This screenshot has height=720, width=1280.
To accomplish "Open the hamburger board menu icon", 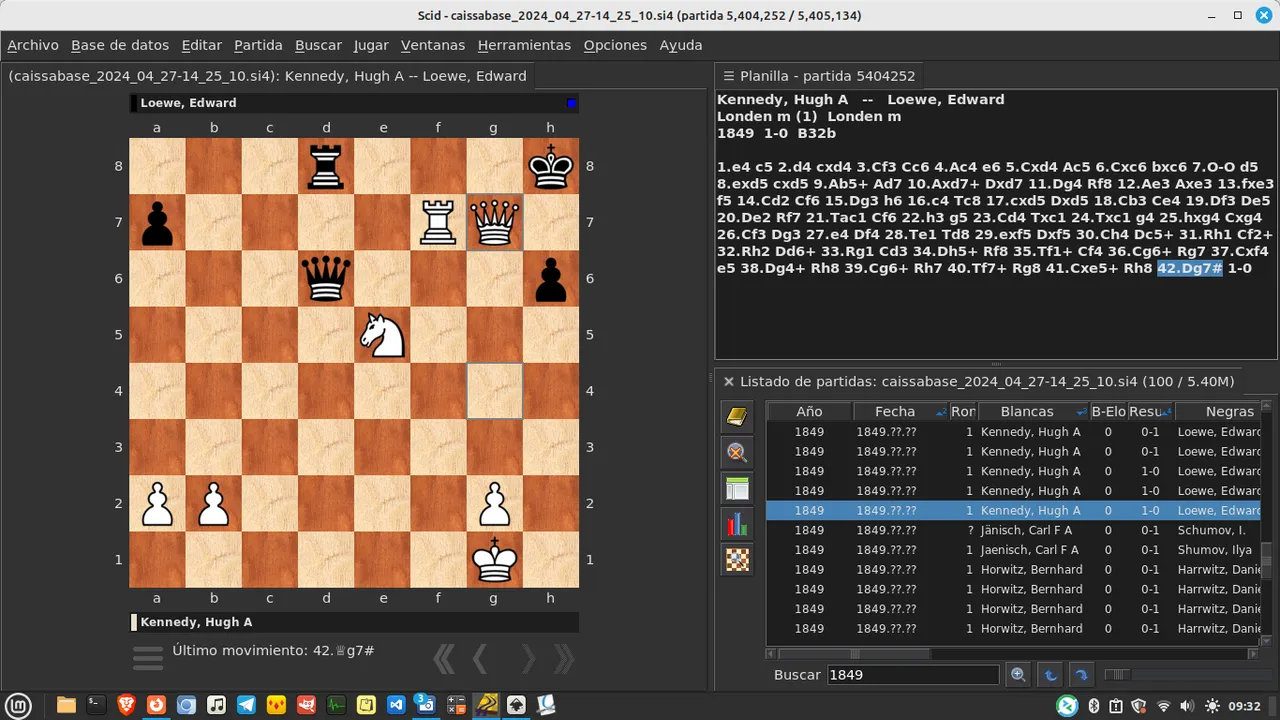I will pos(148,658).
